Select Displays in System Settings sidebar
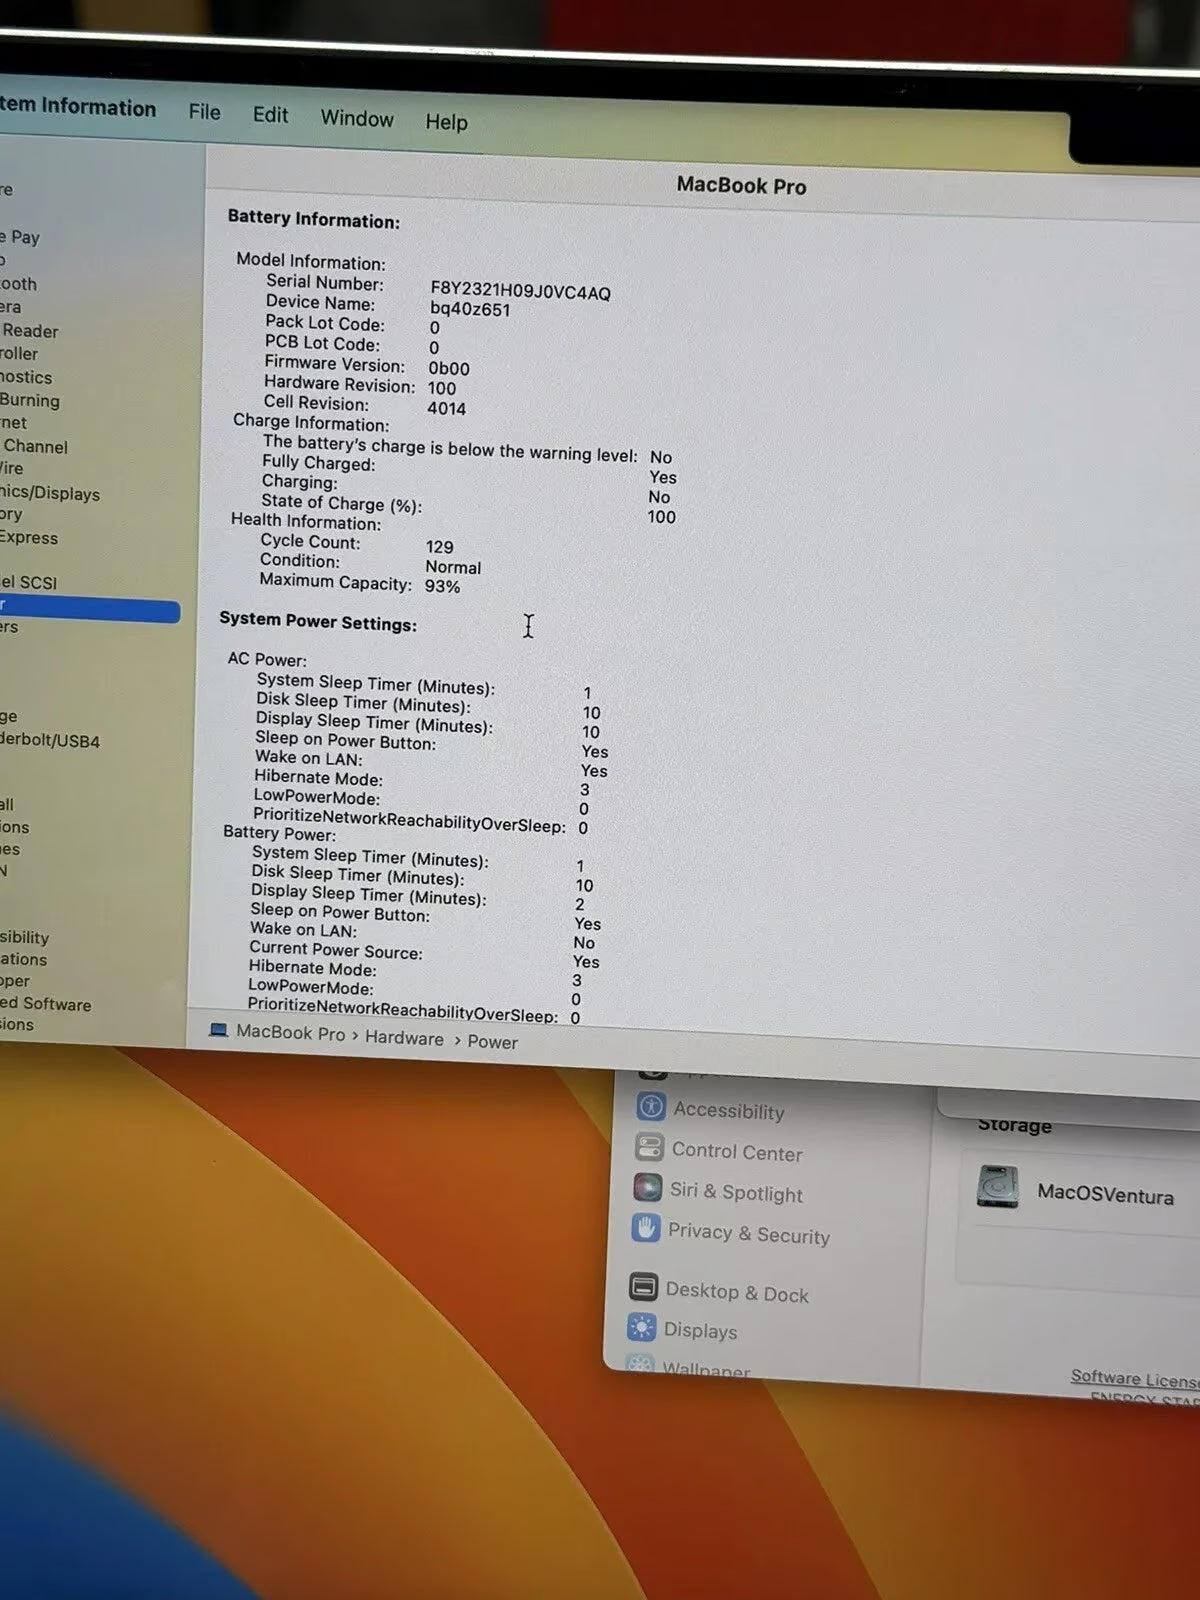Image resolution: width=1200 pixels, height=1600 pixels. (700, 1331)
